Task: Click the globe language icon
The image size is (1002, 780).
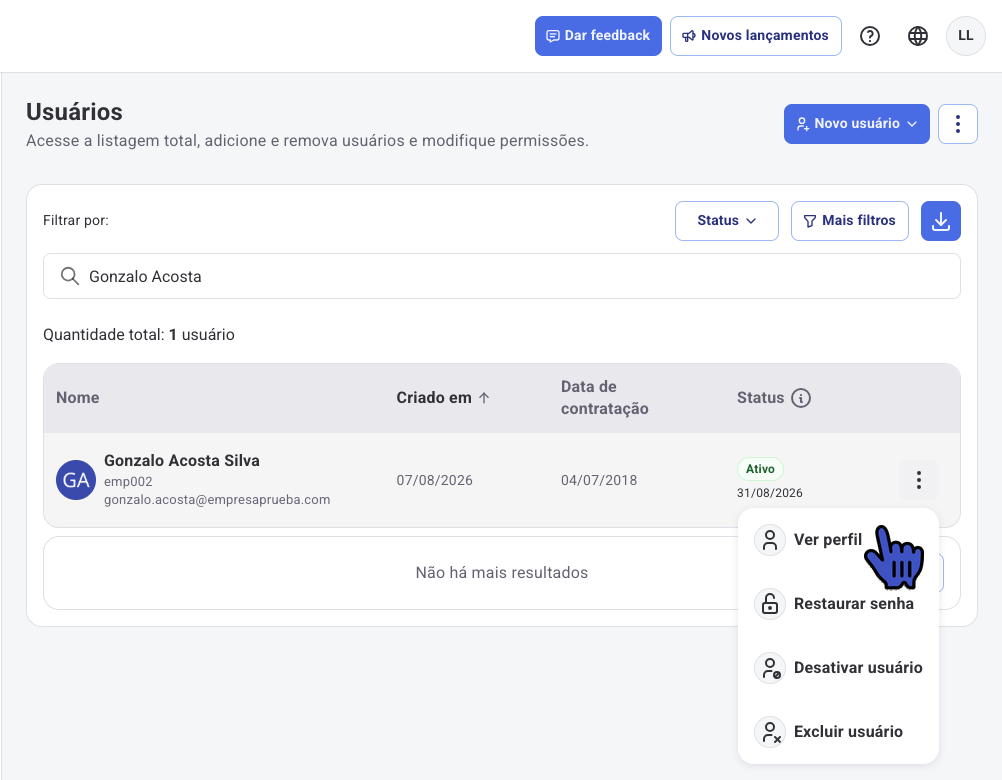Action: point(918,36)
